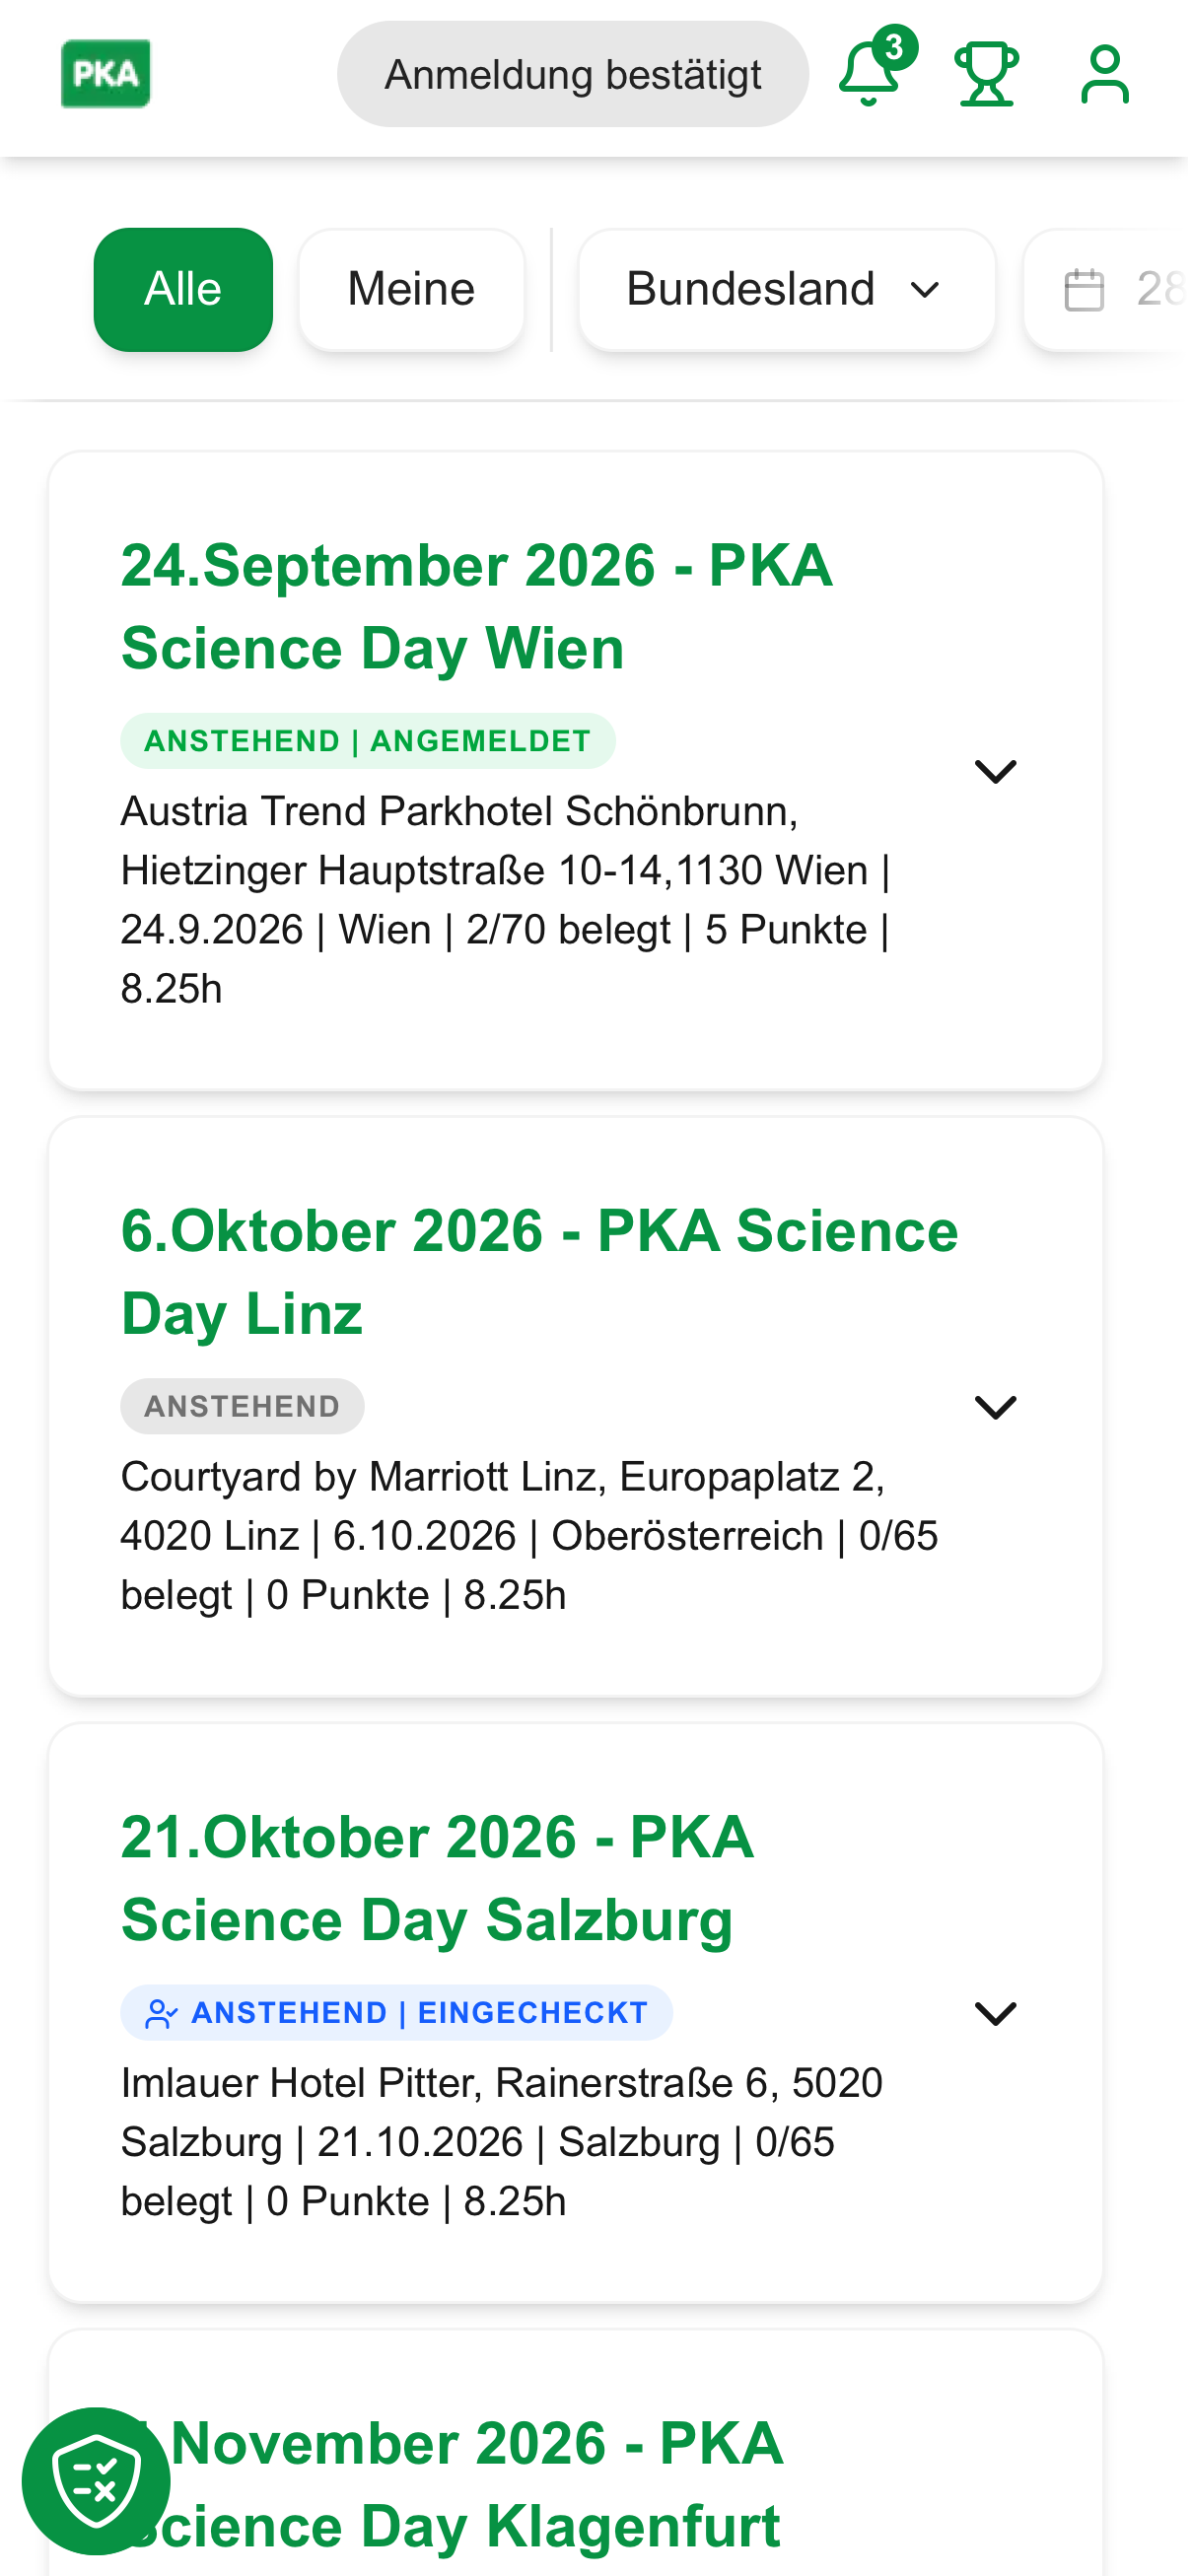Switch to the Meine filter
Image resolution: width=1191 pixels, height=2576 pixels.
(412, 290)
